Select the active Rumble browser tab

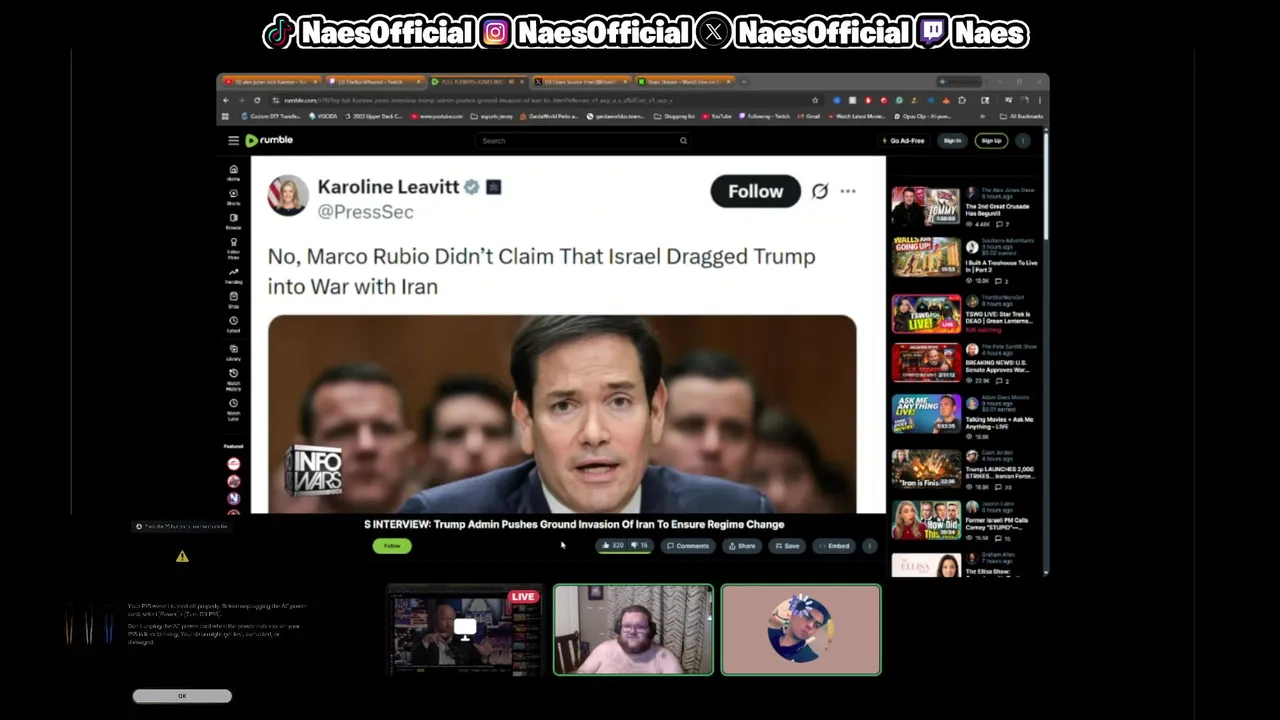tap(478, 81)
